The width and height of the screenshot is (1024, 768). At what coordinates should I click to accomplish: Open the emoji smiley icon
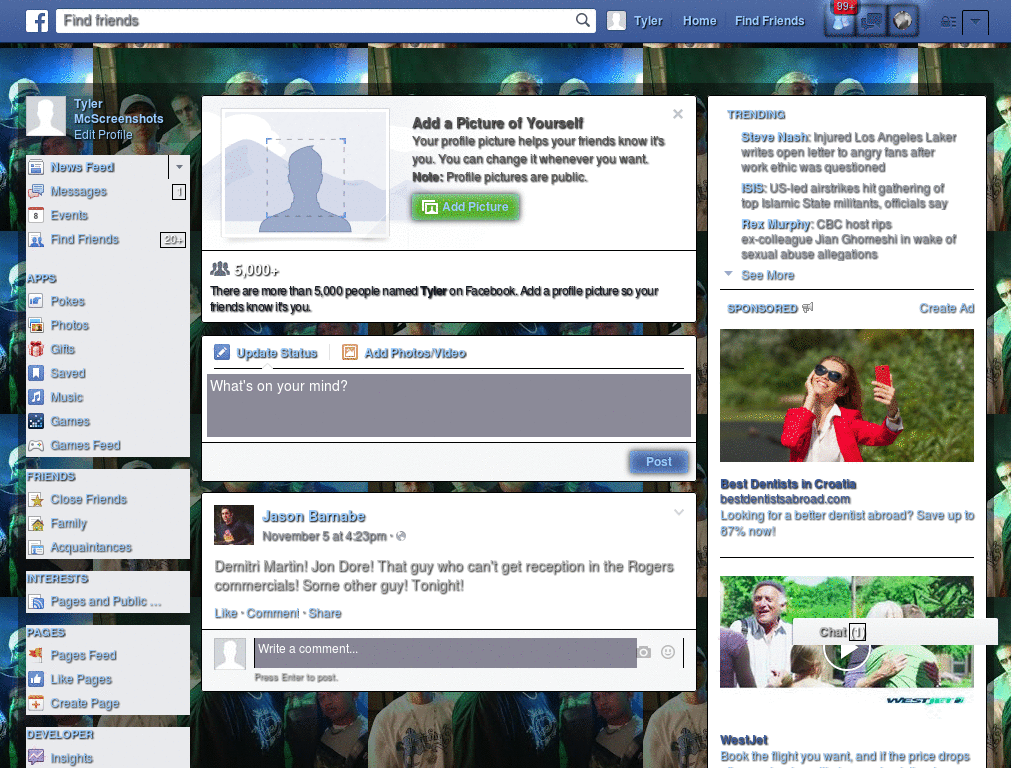pos(667,652)
